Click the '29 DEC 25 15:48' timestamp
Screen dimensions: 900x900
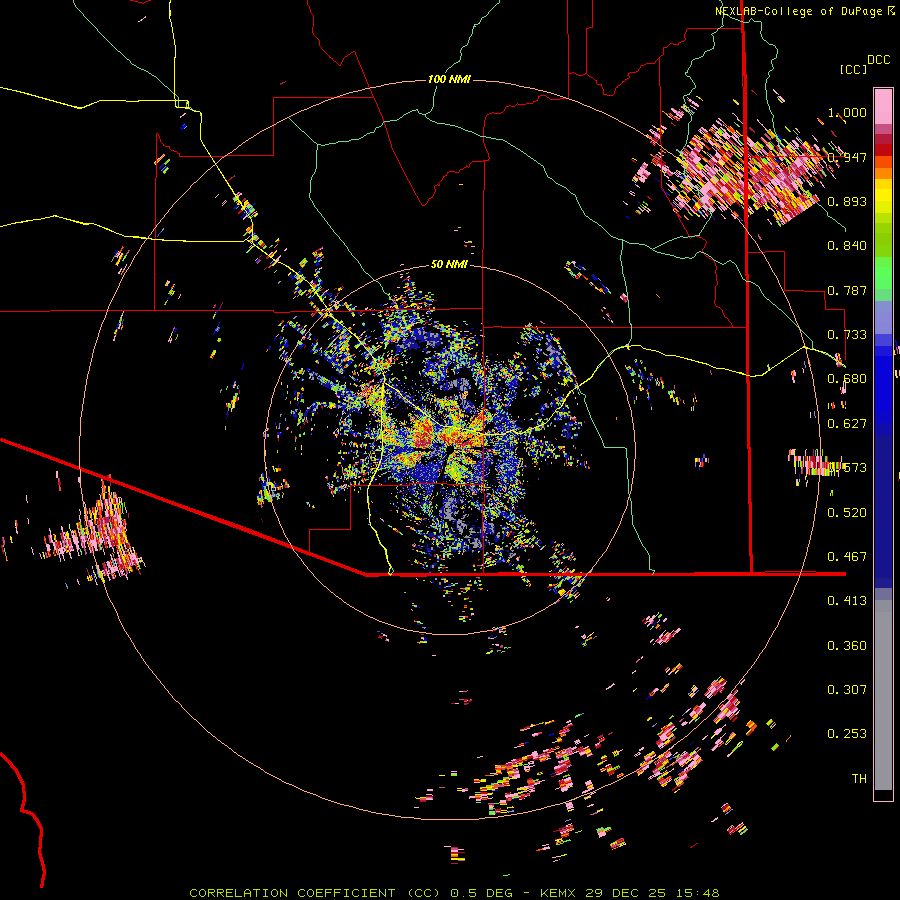click(652, 893)
